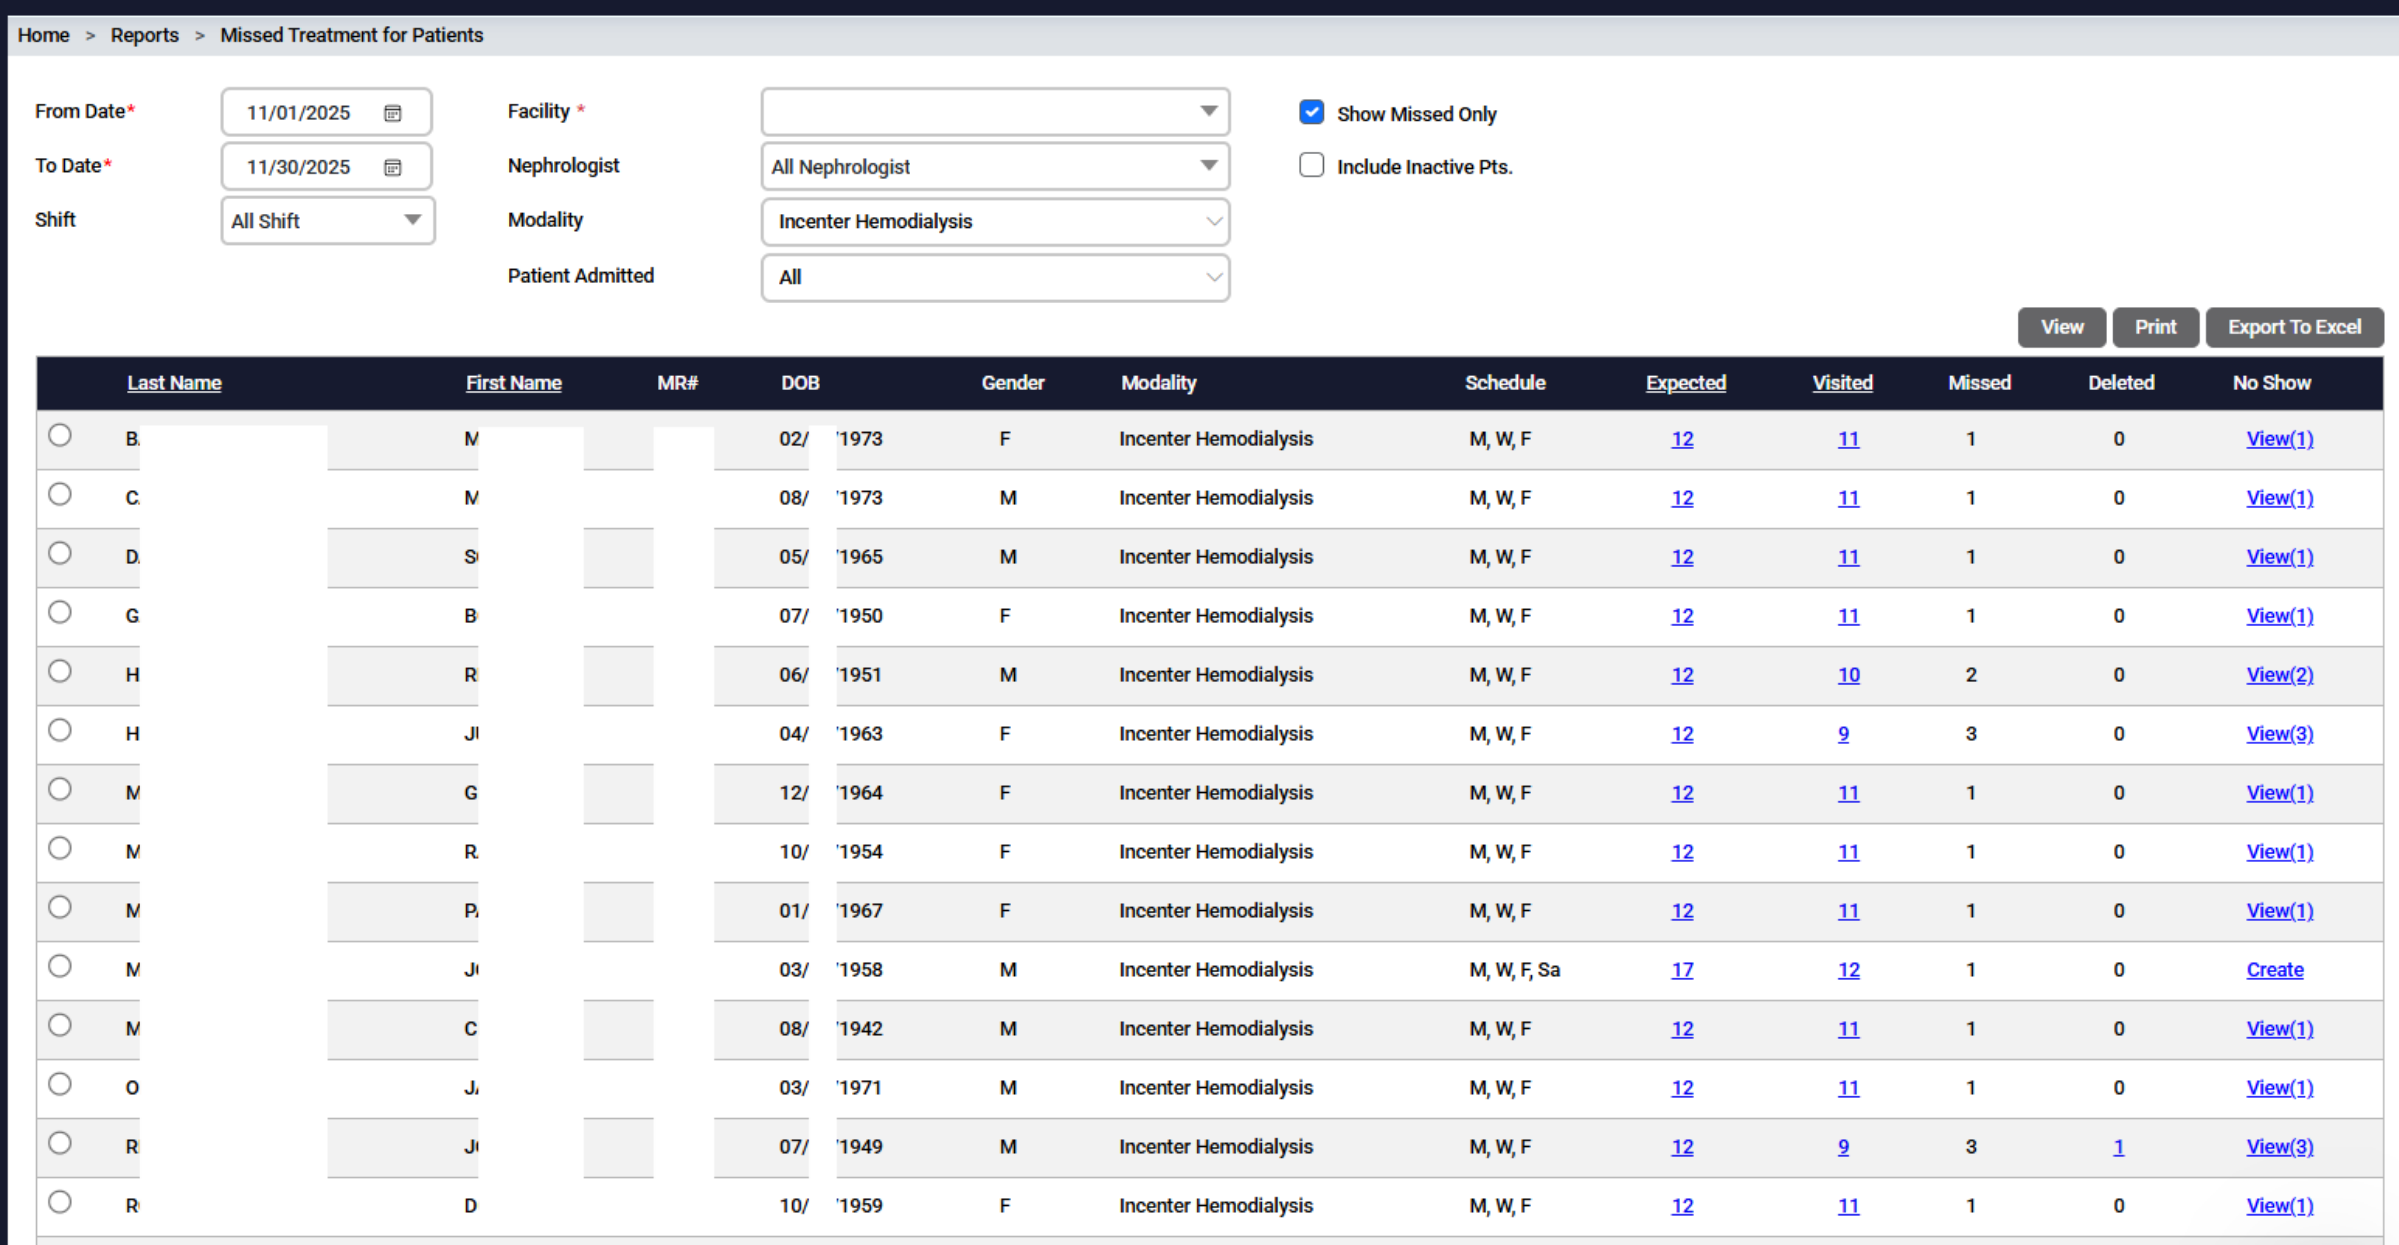
Task: Open Expected 12 link in the 1950 patient row
Action: (1682, 616)
